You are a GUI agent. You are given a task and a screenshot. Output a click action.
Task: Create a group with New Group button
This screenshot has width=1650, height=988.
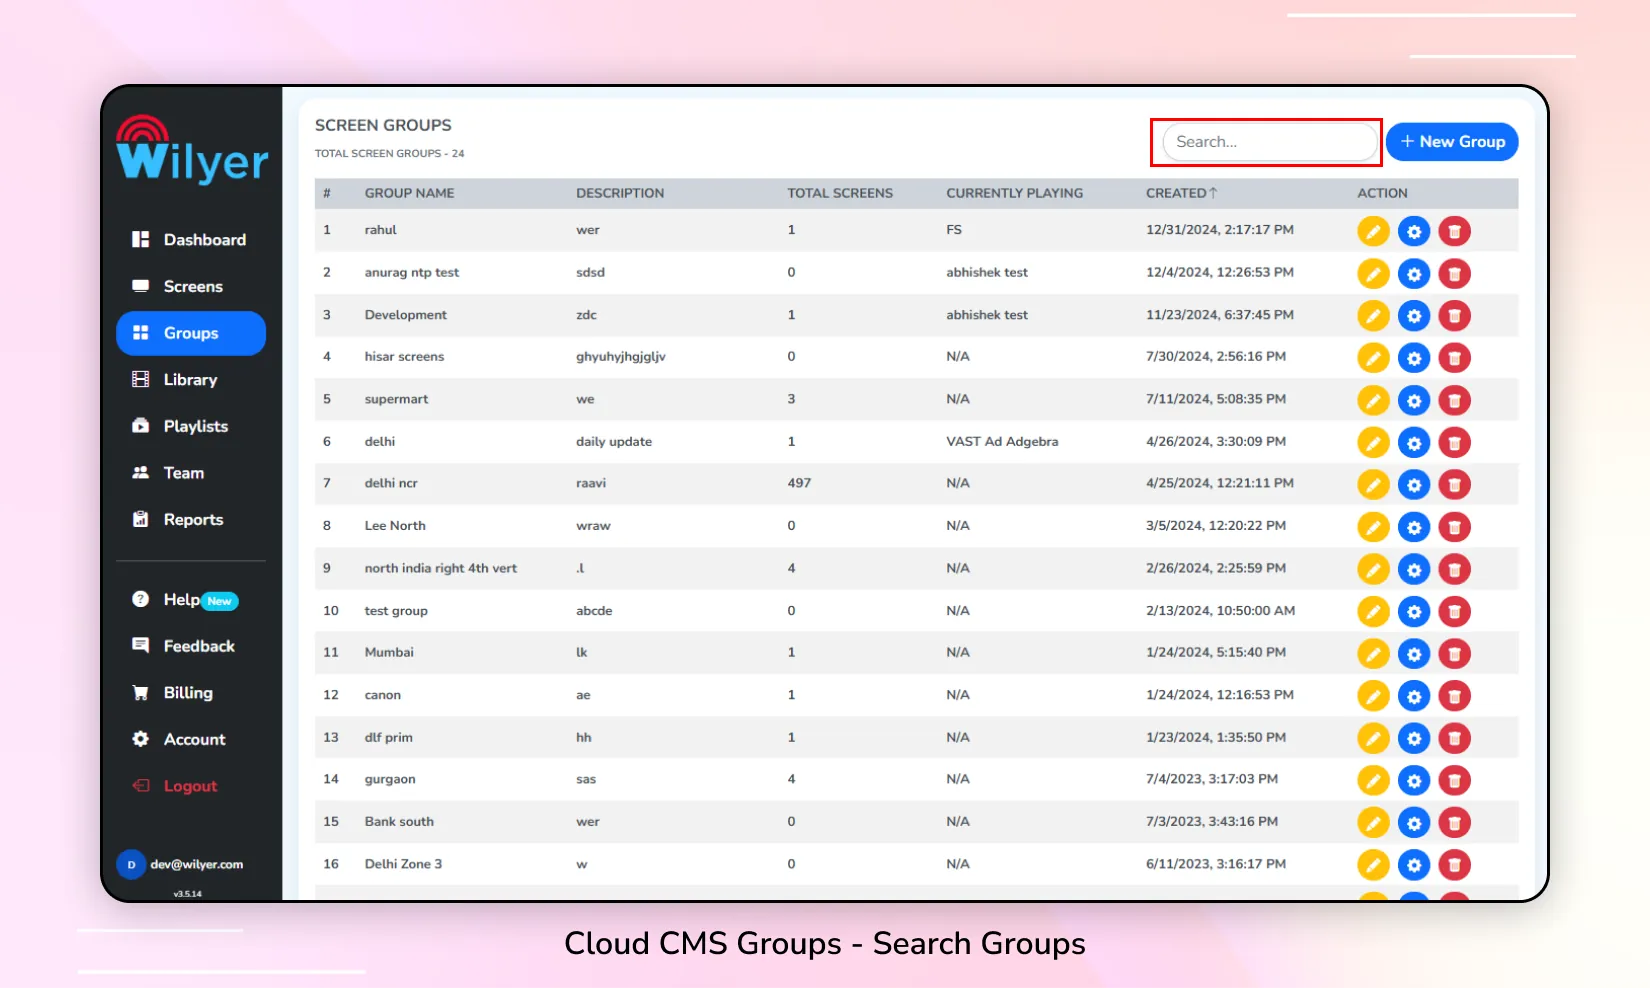tap(1452, 142)
